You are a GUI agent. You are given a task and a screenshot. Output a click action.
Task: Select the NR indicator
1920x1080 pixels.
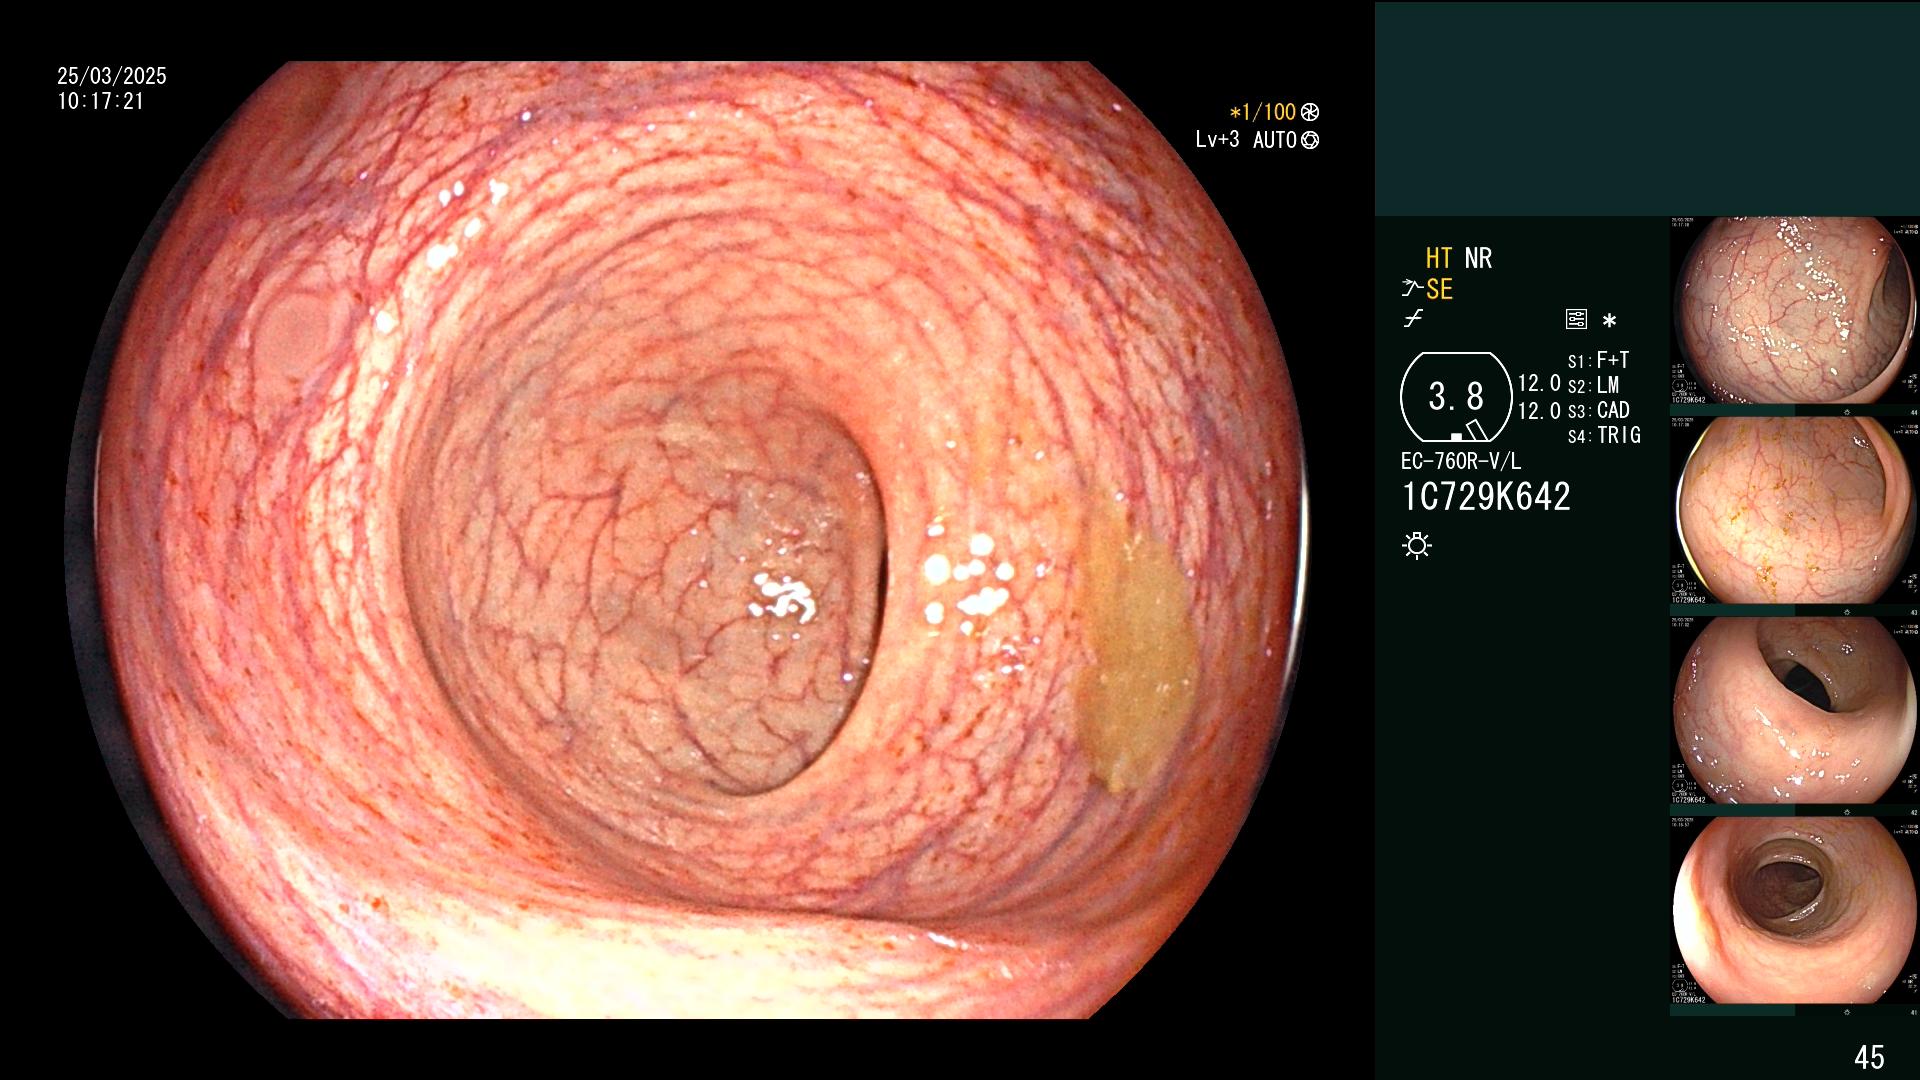[1478, 258]
